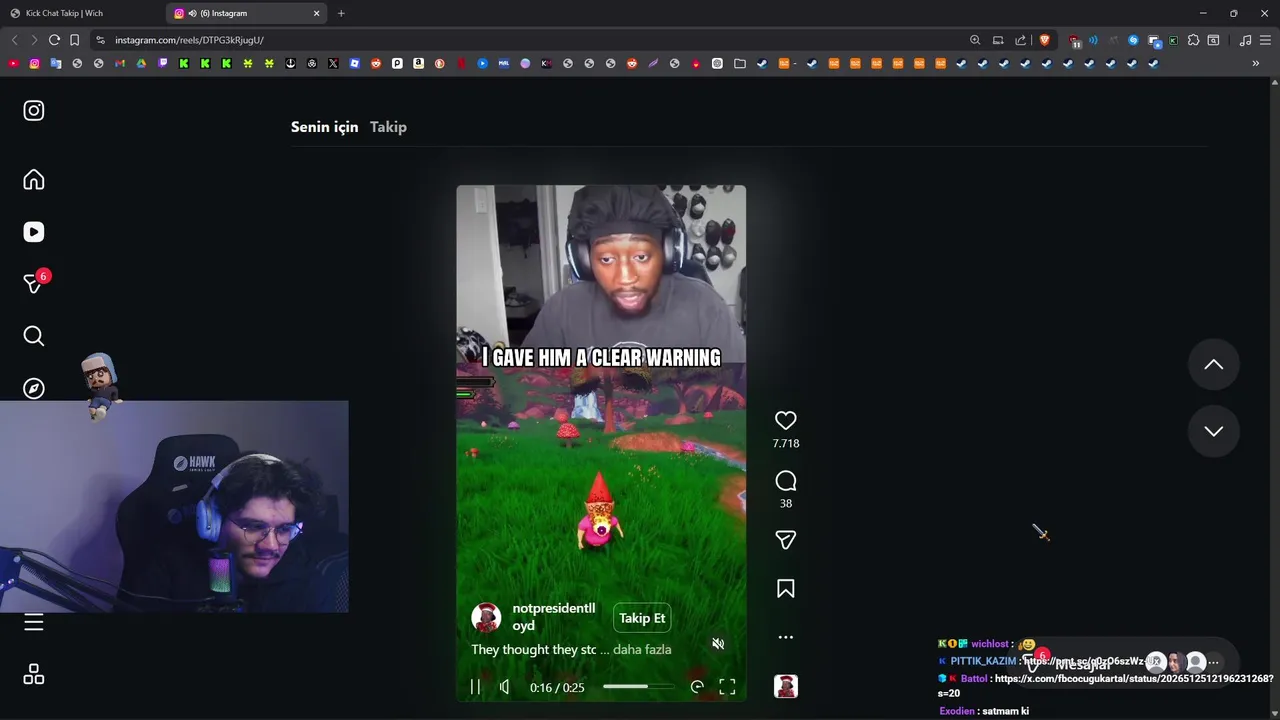The image size is (1280, 720).
Task: Open the browser main menu
Action: click(1266, 40)
